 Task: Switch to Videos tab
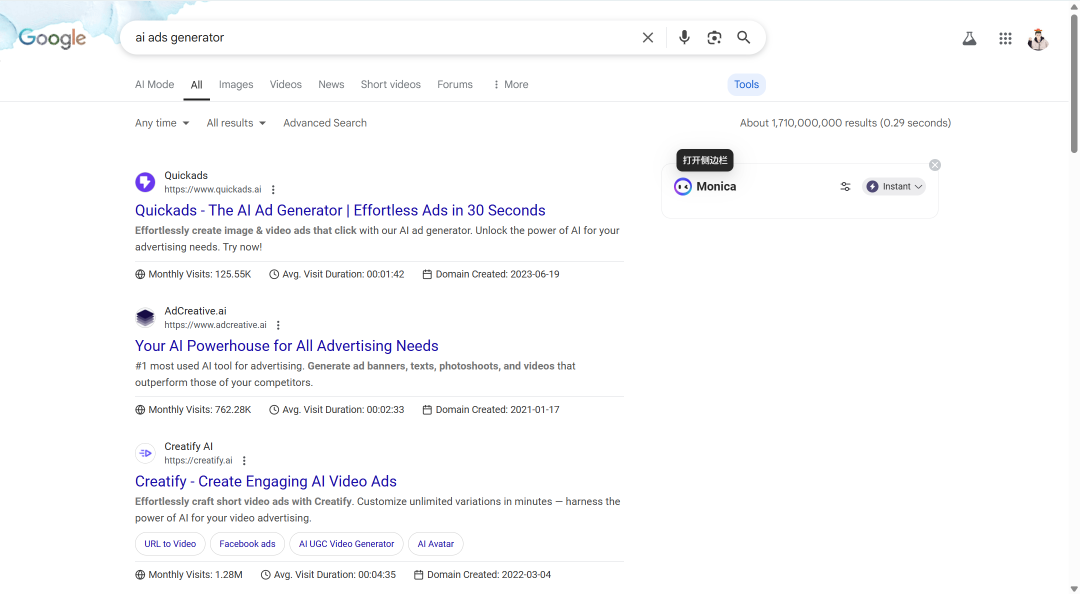coord(286,85)
